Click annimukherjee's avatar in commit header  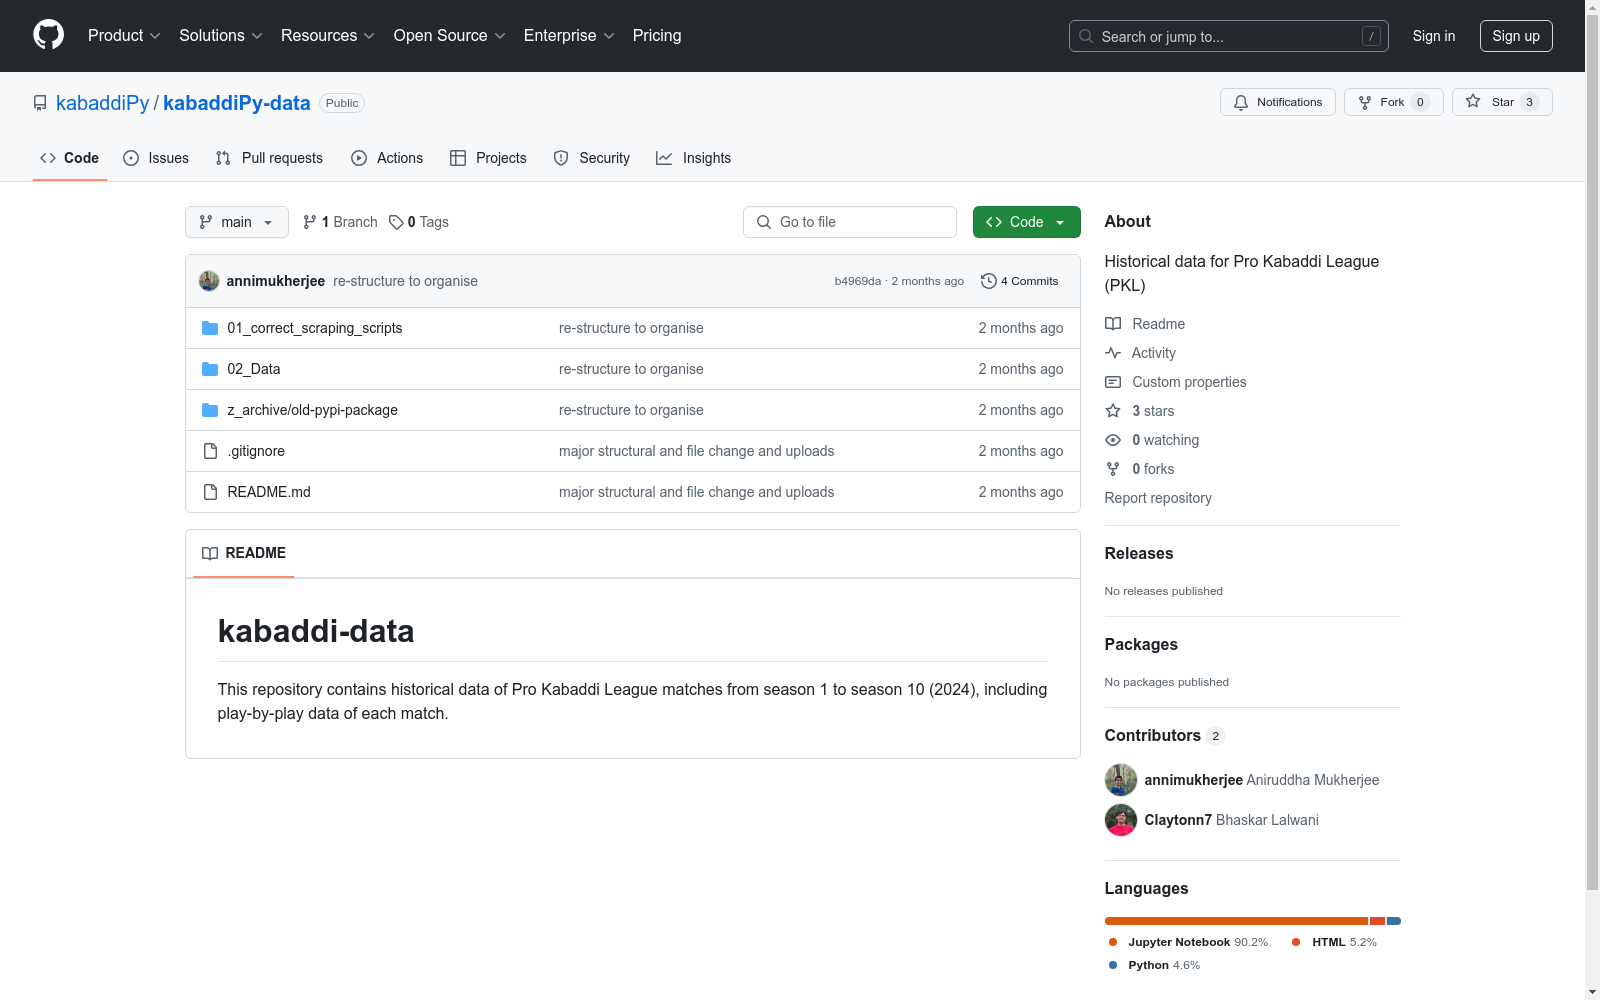[x=209, y=281]
